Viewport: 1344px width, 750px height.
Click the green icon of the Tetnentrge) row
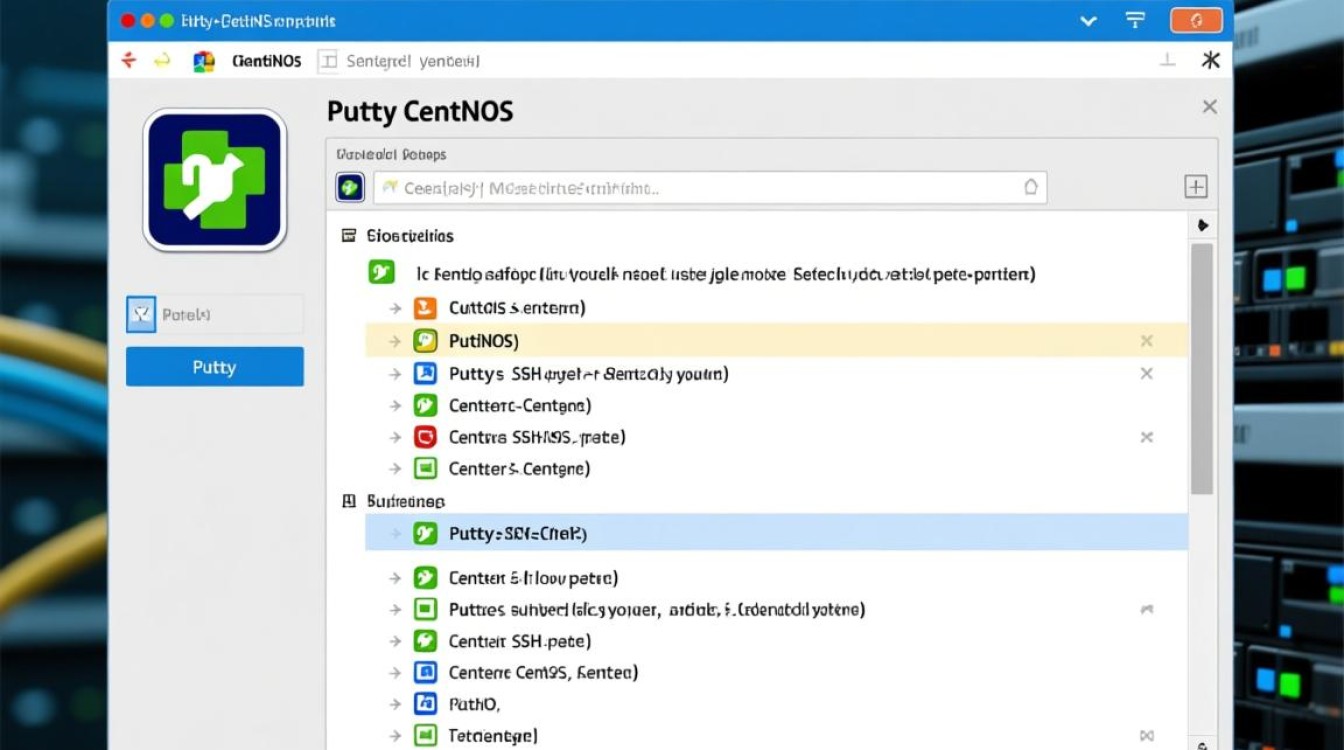click(x=425, y=736)
